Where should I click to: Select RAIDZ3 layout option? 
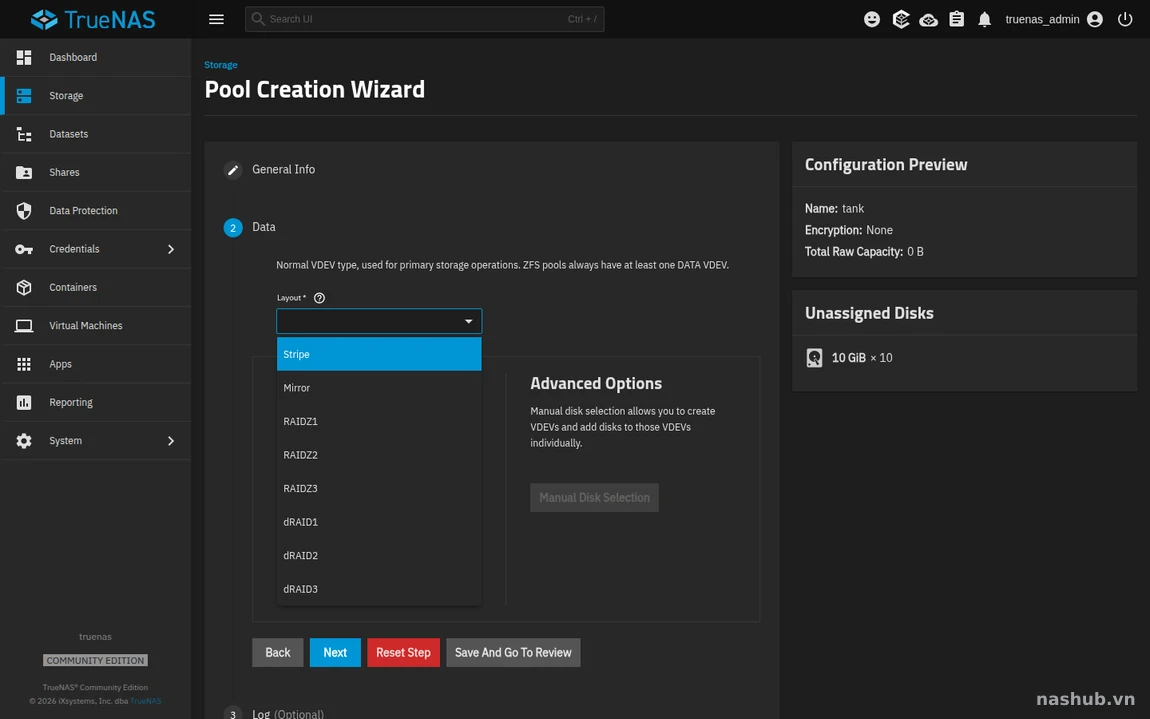click(x=379, y=489)
